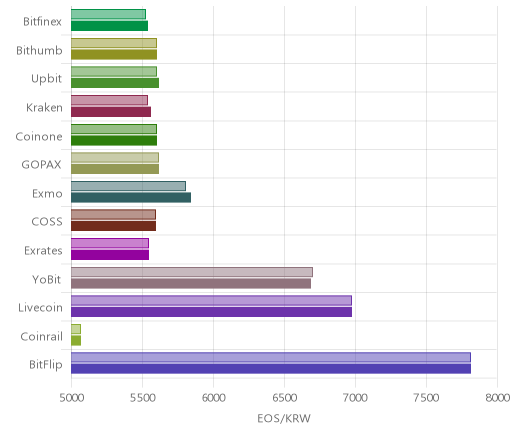
Task: Click the dark brown COSS bar
Action: [114, 226]
